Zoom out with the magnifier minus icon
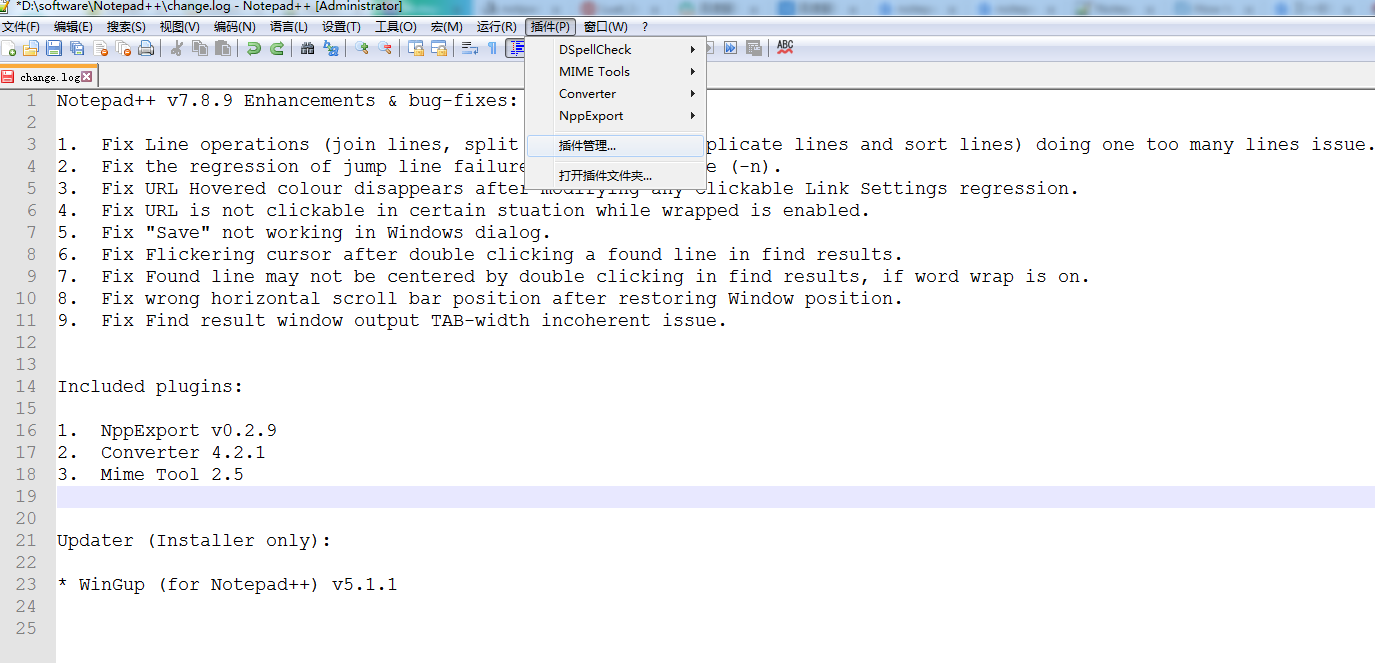 pyautogui.click(x=385, y=48)
